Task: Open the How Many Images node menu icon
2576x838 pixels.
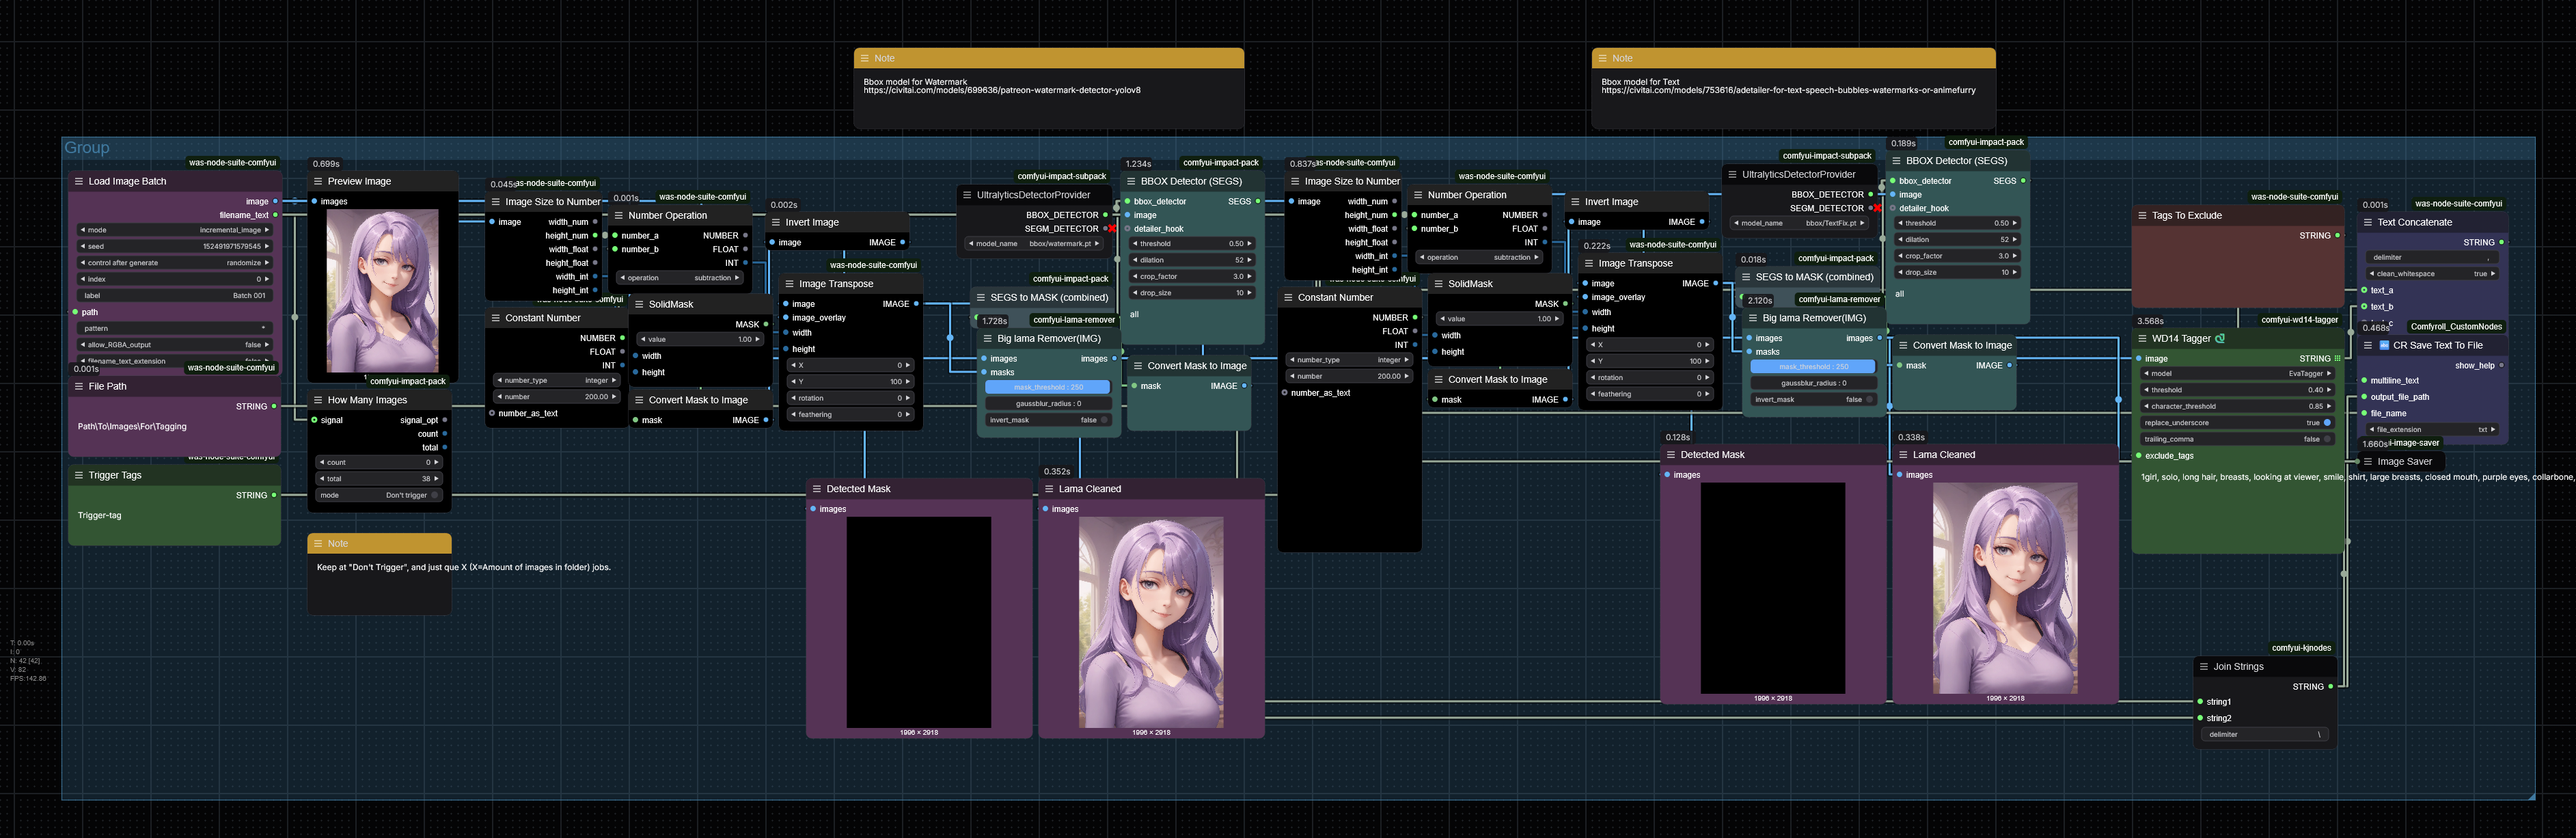Action: [317, 400]
